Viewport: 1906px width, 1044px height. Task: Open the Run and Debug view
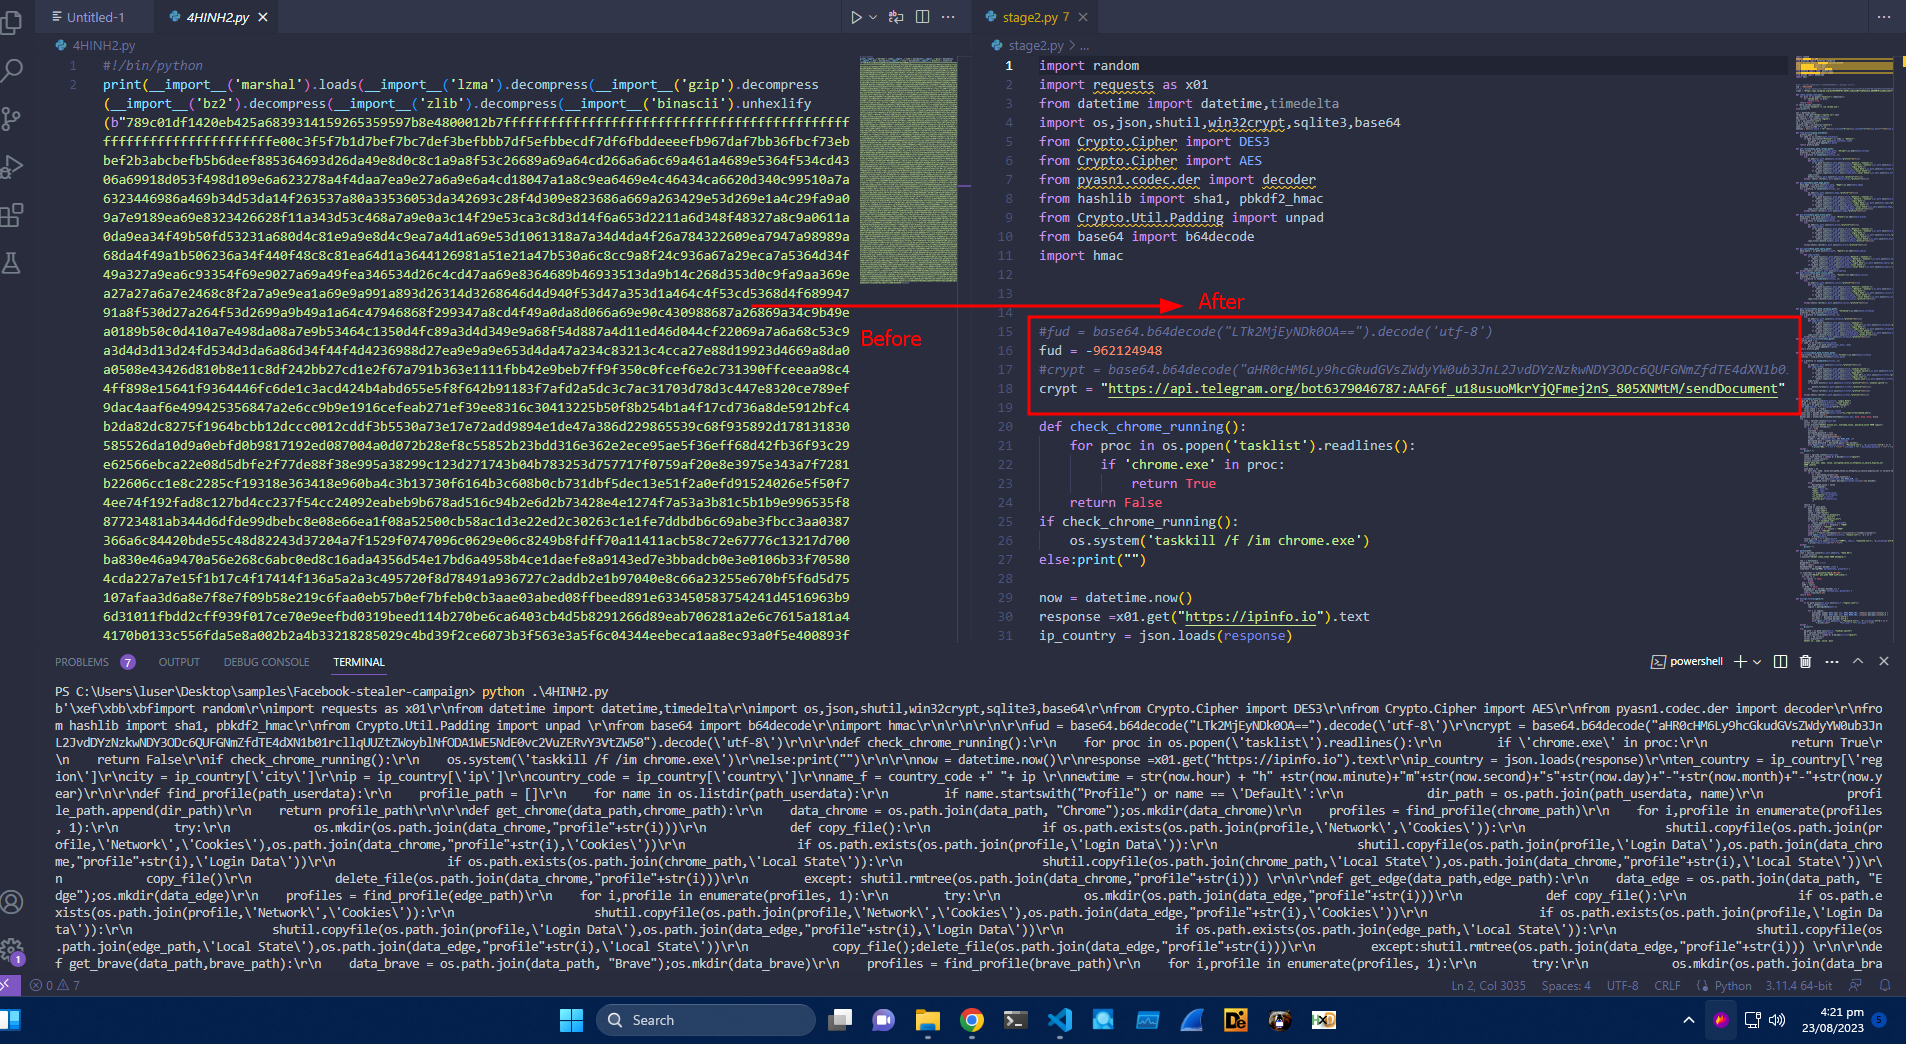click(x=12, y=166)
